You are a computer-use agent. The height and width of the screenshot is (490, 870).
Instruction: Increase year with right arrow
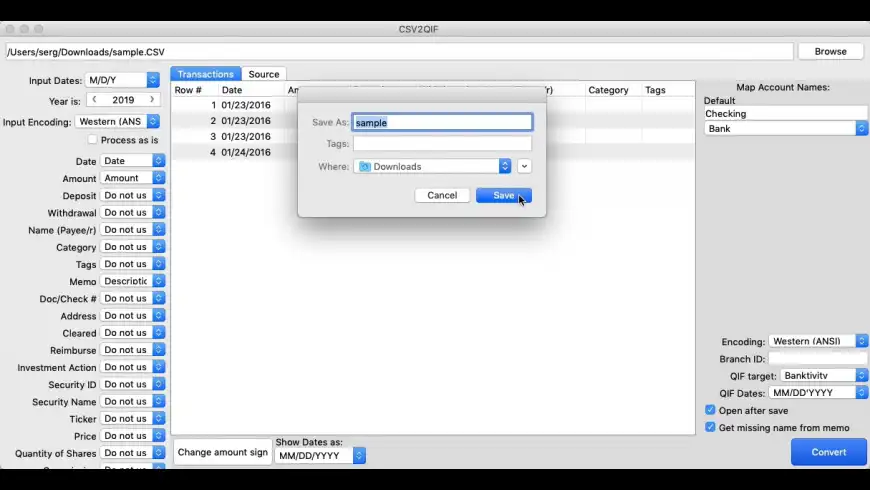point(151,99)
